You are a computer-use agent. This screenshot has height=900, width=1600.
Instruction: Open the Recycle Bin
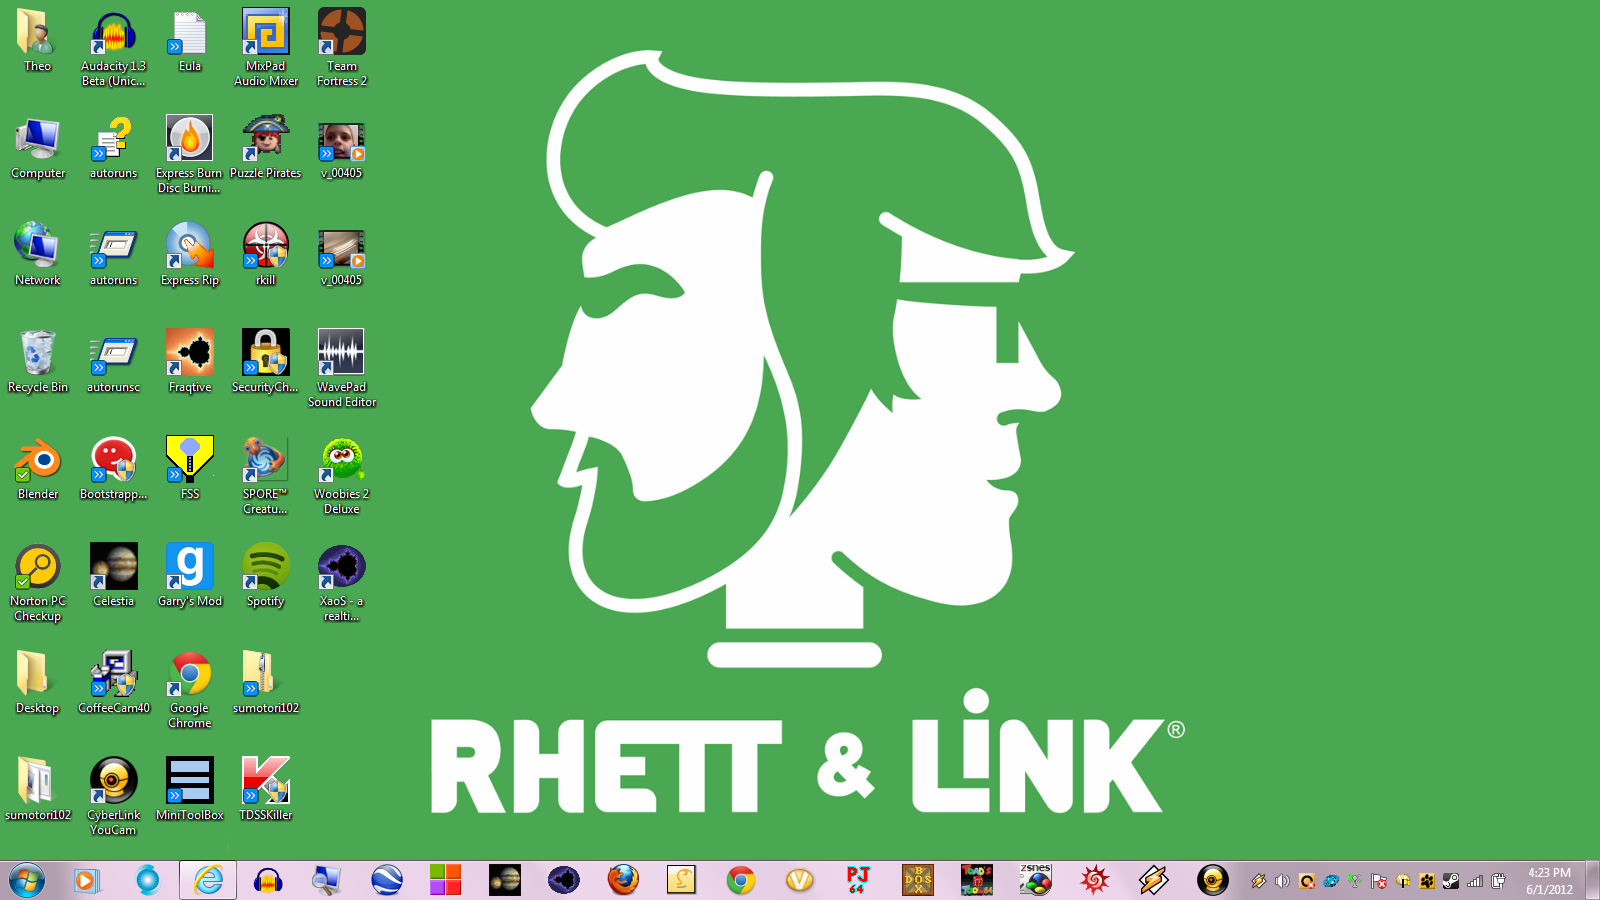38,353
